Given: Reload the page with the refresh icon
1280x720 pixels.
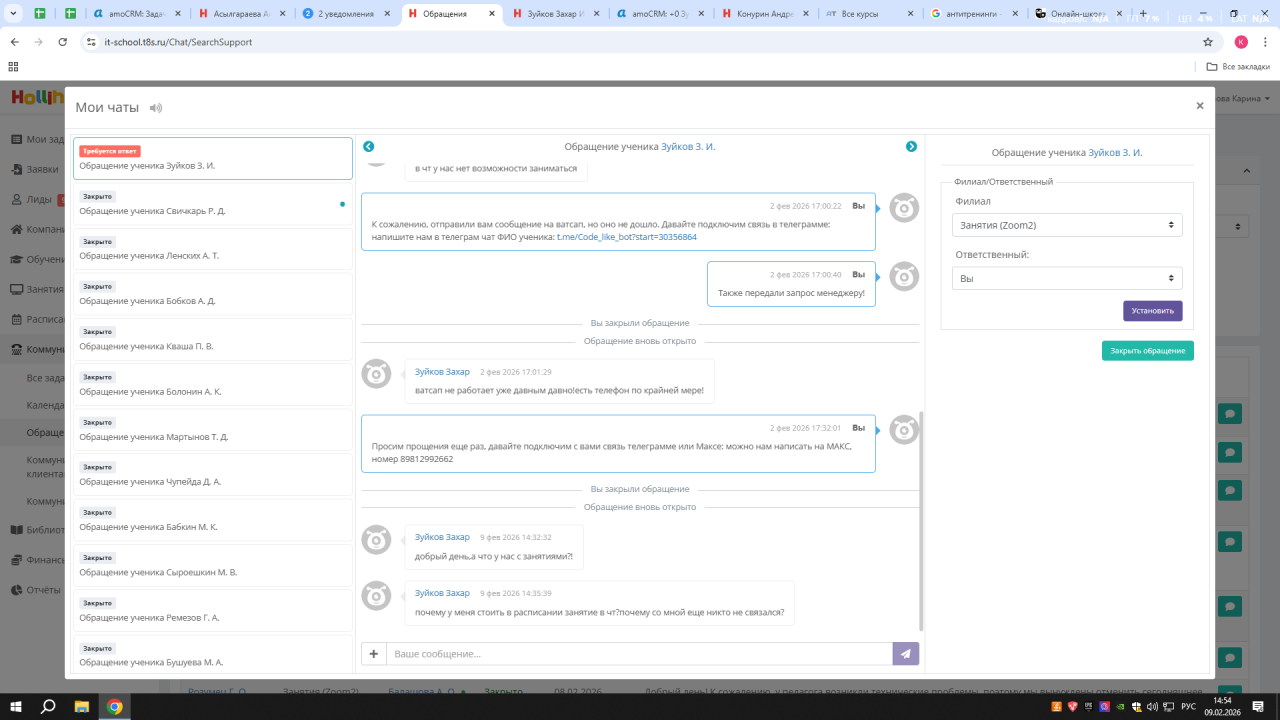Looking at the screenshot, I should (x=62, y=42).
